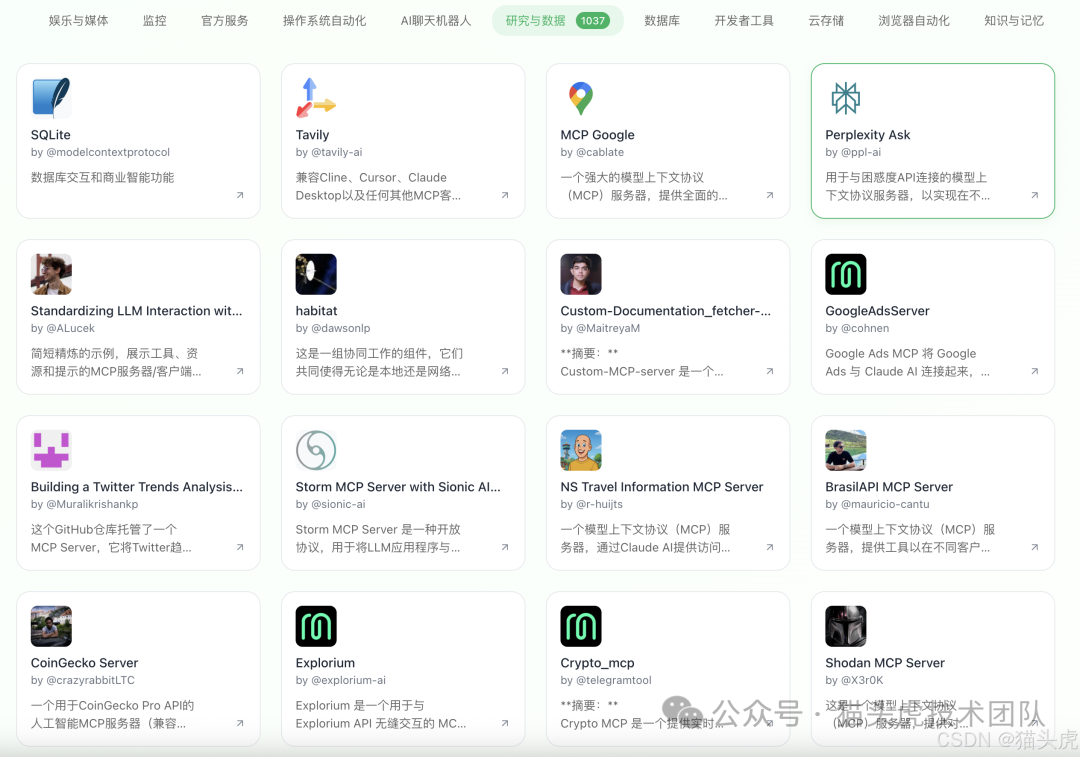1080x757 pixels.
Task: Click the description 数据库交互和商业智能功能
Action: coord(103,178)
